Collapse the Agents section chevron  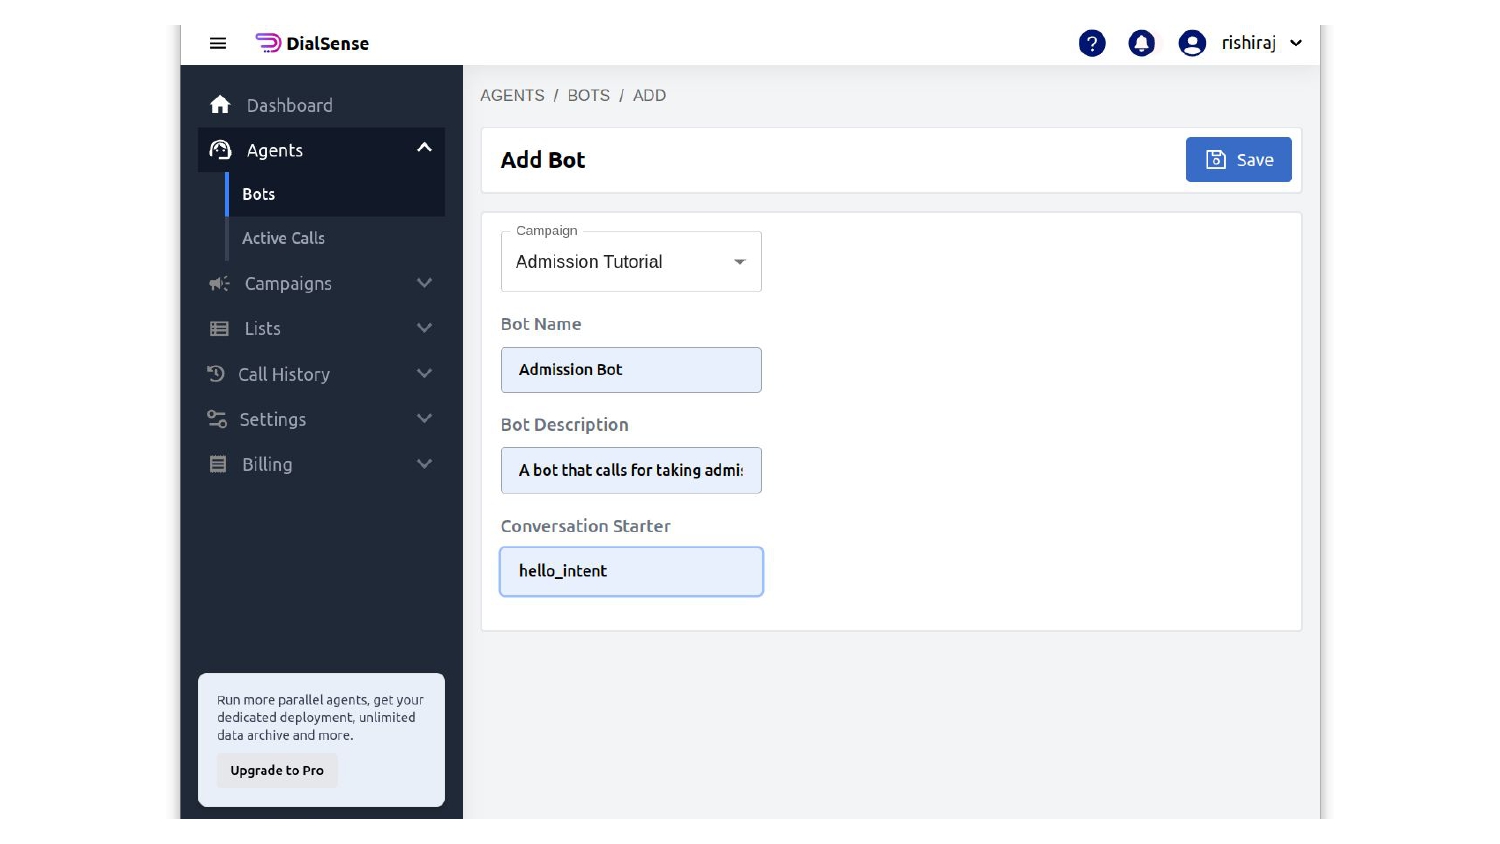tap(424, 148)
